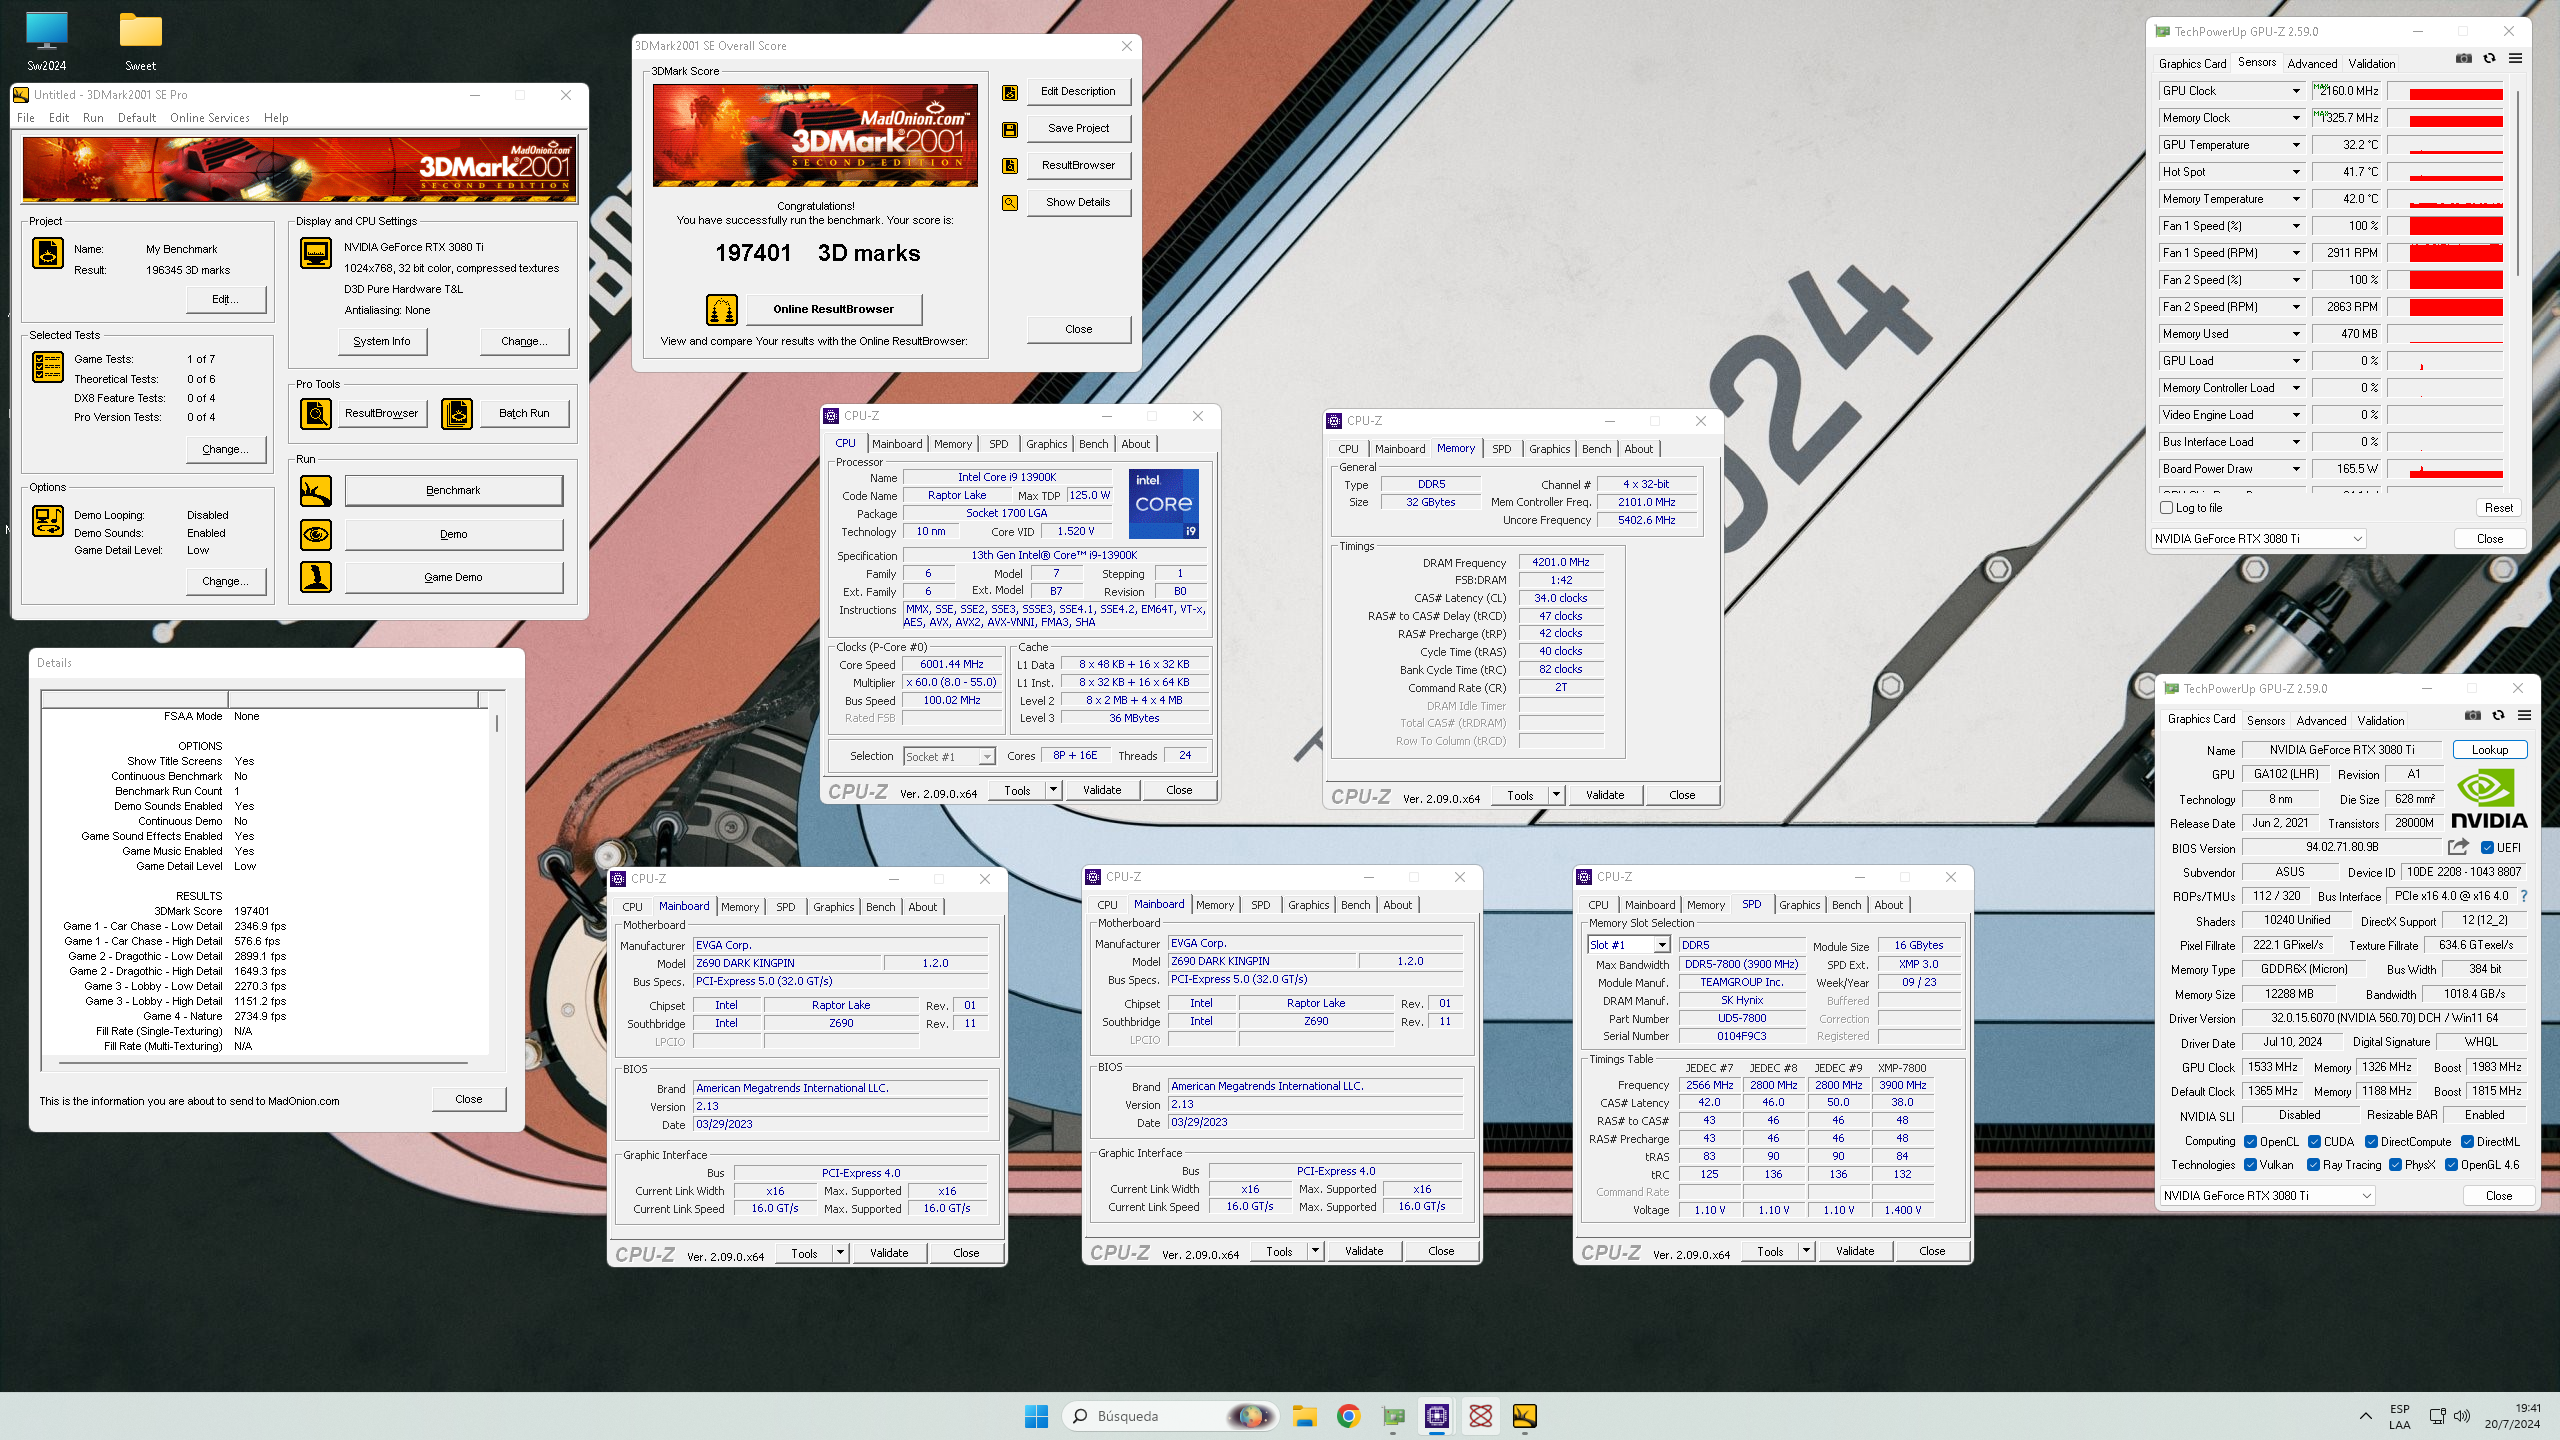Click the Online ResultBrowser button
The width and height of the screenshot is (2560, 1440).
pos(833,310)
